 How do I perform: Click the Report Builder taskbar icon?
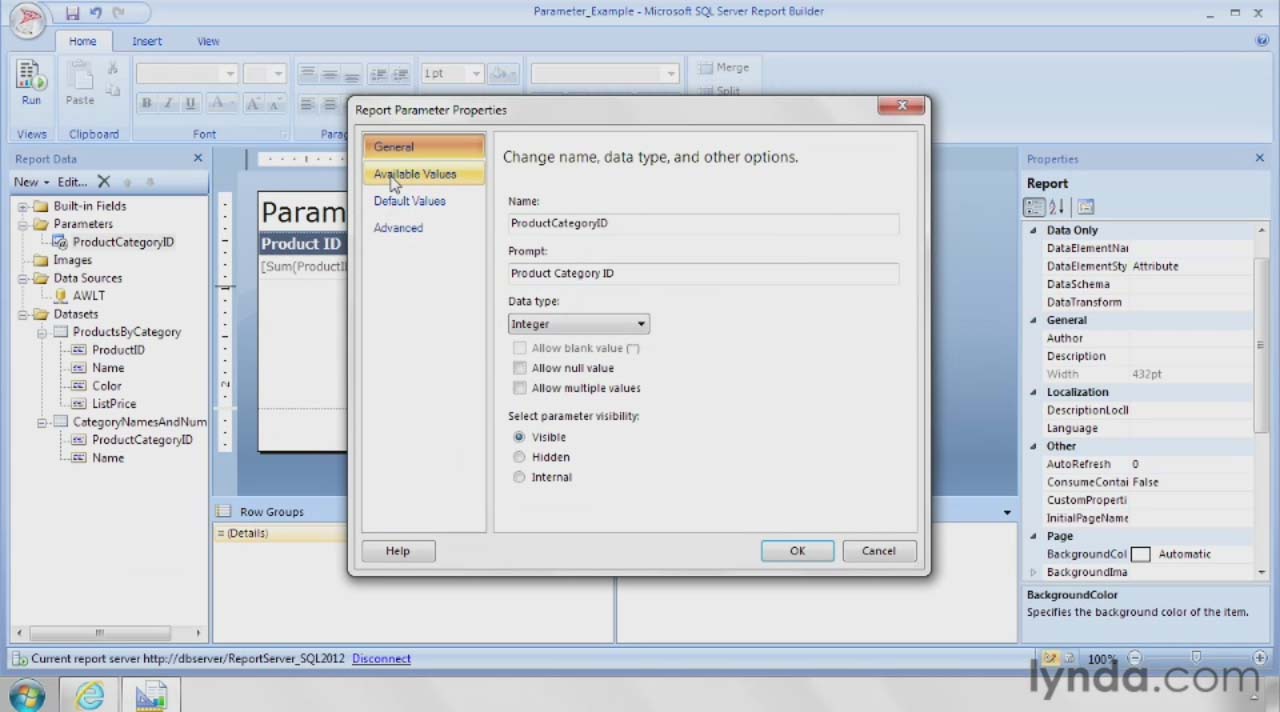pyautogui.click(x=151, y=695)
